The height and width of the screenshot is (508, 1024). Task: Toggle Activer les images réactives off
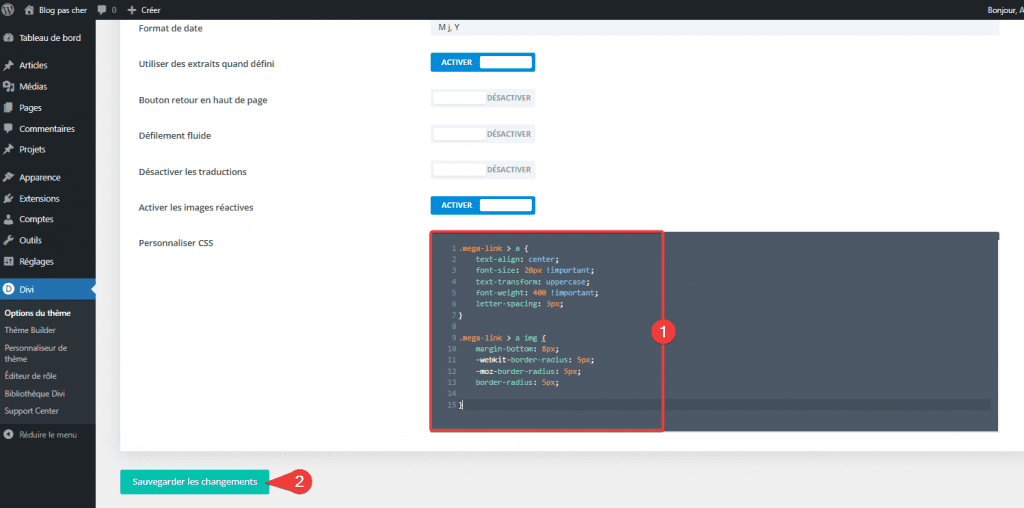(482, 205)
